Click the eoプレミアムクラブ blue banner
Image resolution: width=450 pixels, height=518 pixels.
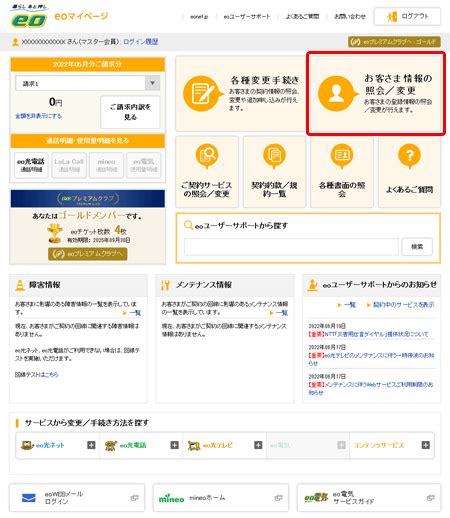pyautogui.click(x=88, y=199)
